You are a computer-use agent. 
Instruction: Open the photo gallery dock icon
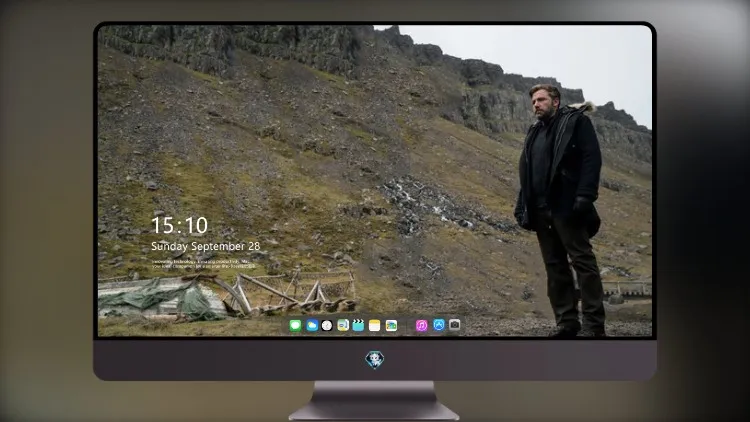pos(391,326)
